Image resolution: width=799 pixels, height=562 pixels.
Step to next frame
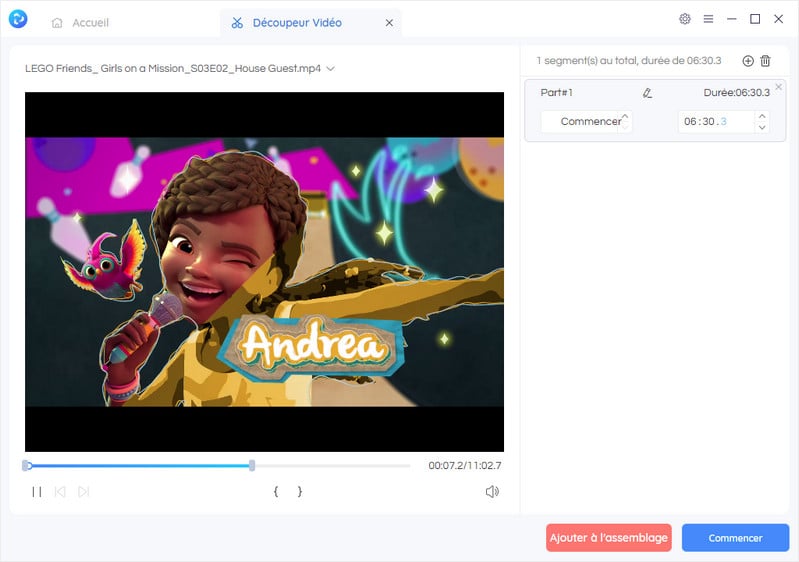click(84, 492)
